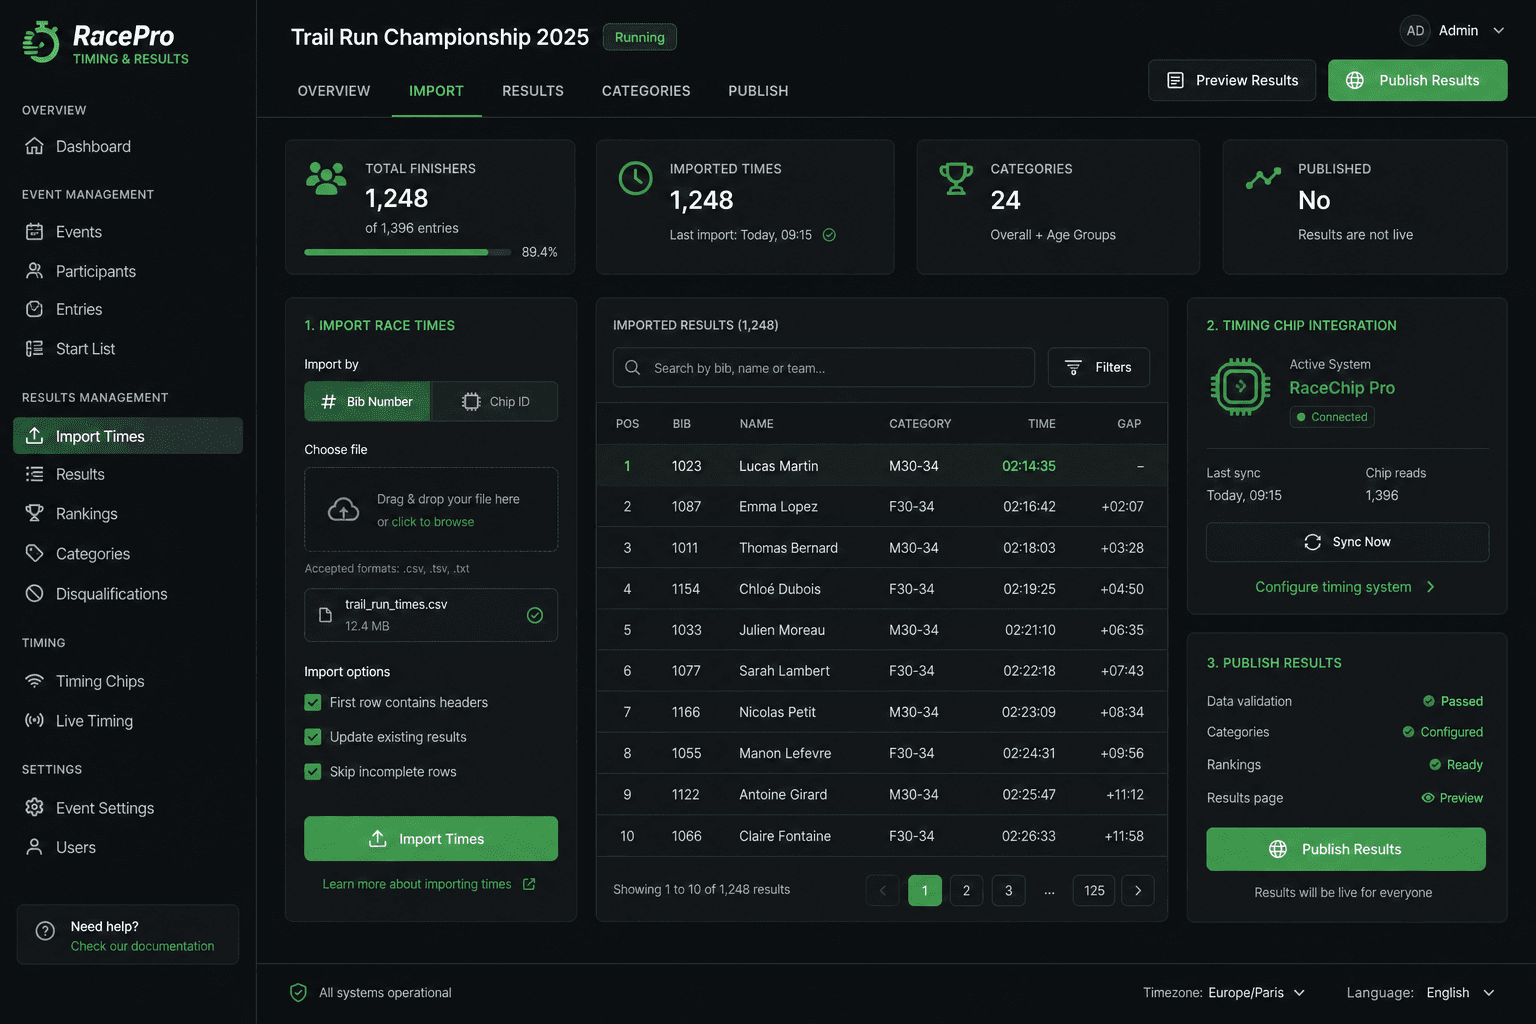Click the Sync Now refresh icon

click(x=1313, y=542)
